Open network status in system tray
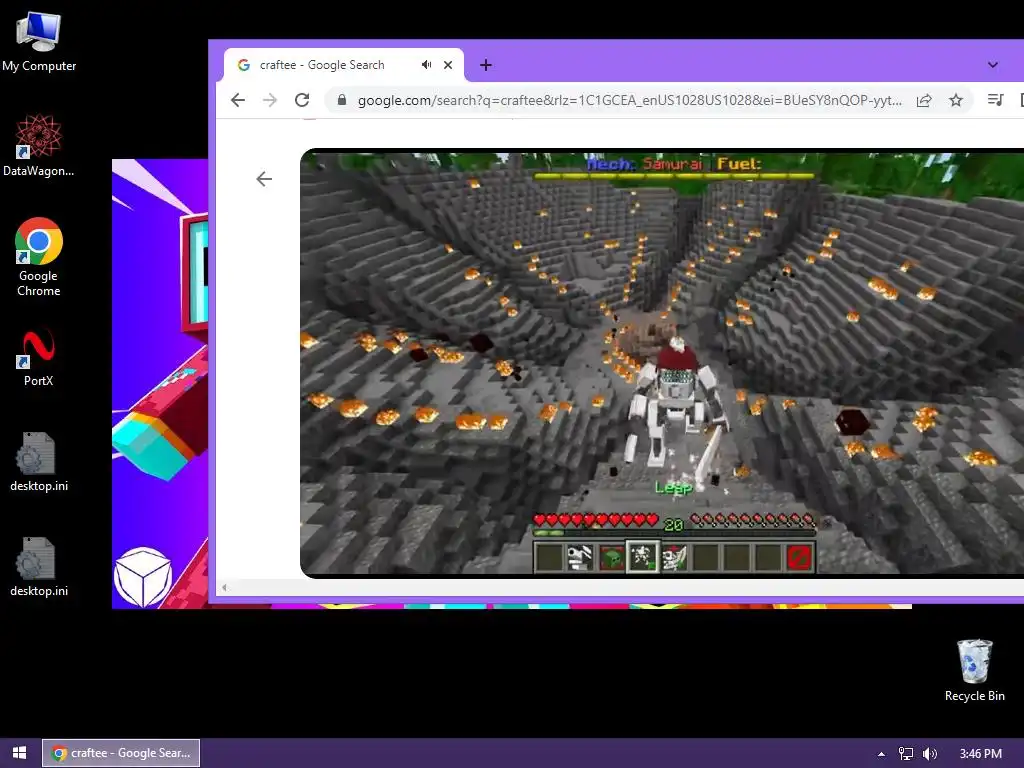 tap(906, 754)
